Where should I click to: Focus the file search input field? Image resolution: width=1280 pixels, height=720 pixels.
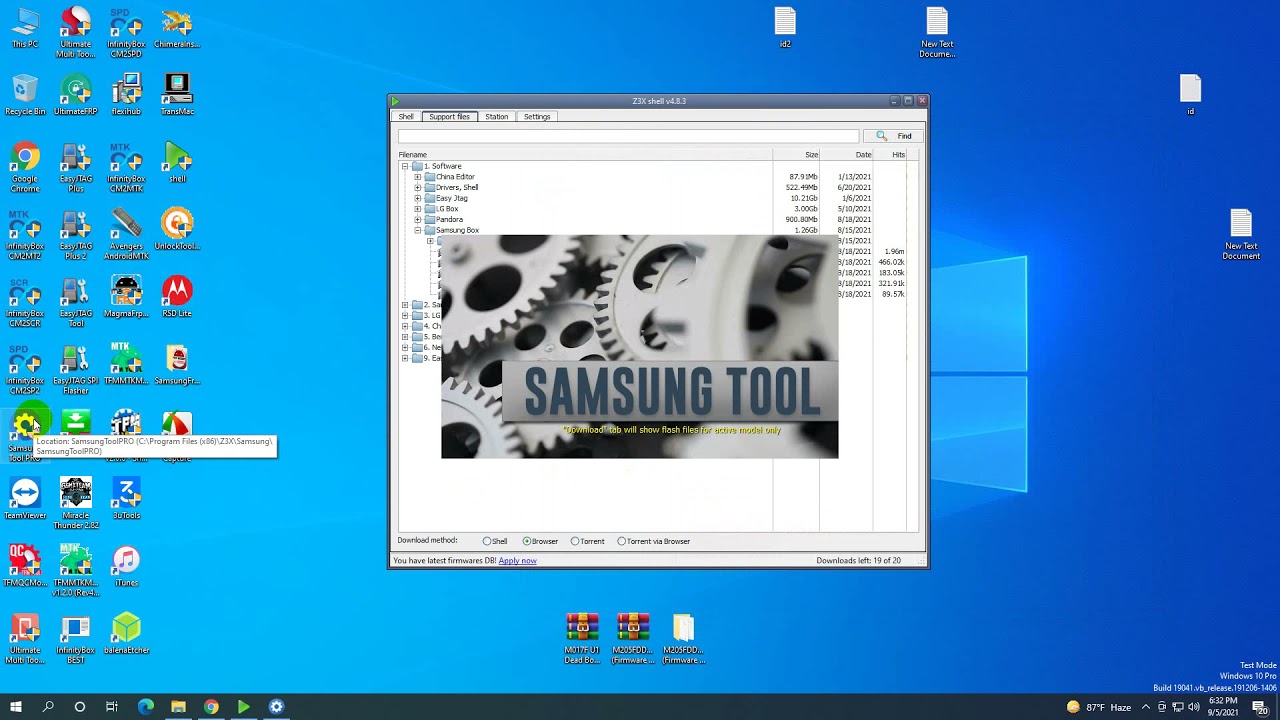click(628, 136)
